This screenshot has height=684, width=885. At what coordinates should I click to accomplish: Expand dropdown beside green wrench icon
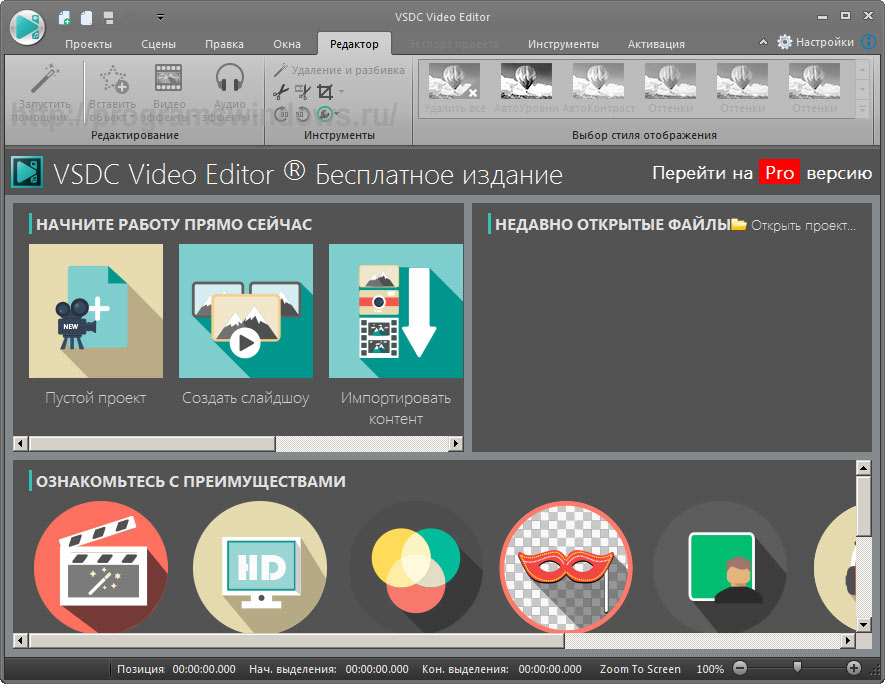coord(337,114)
